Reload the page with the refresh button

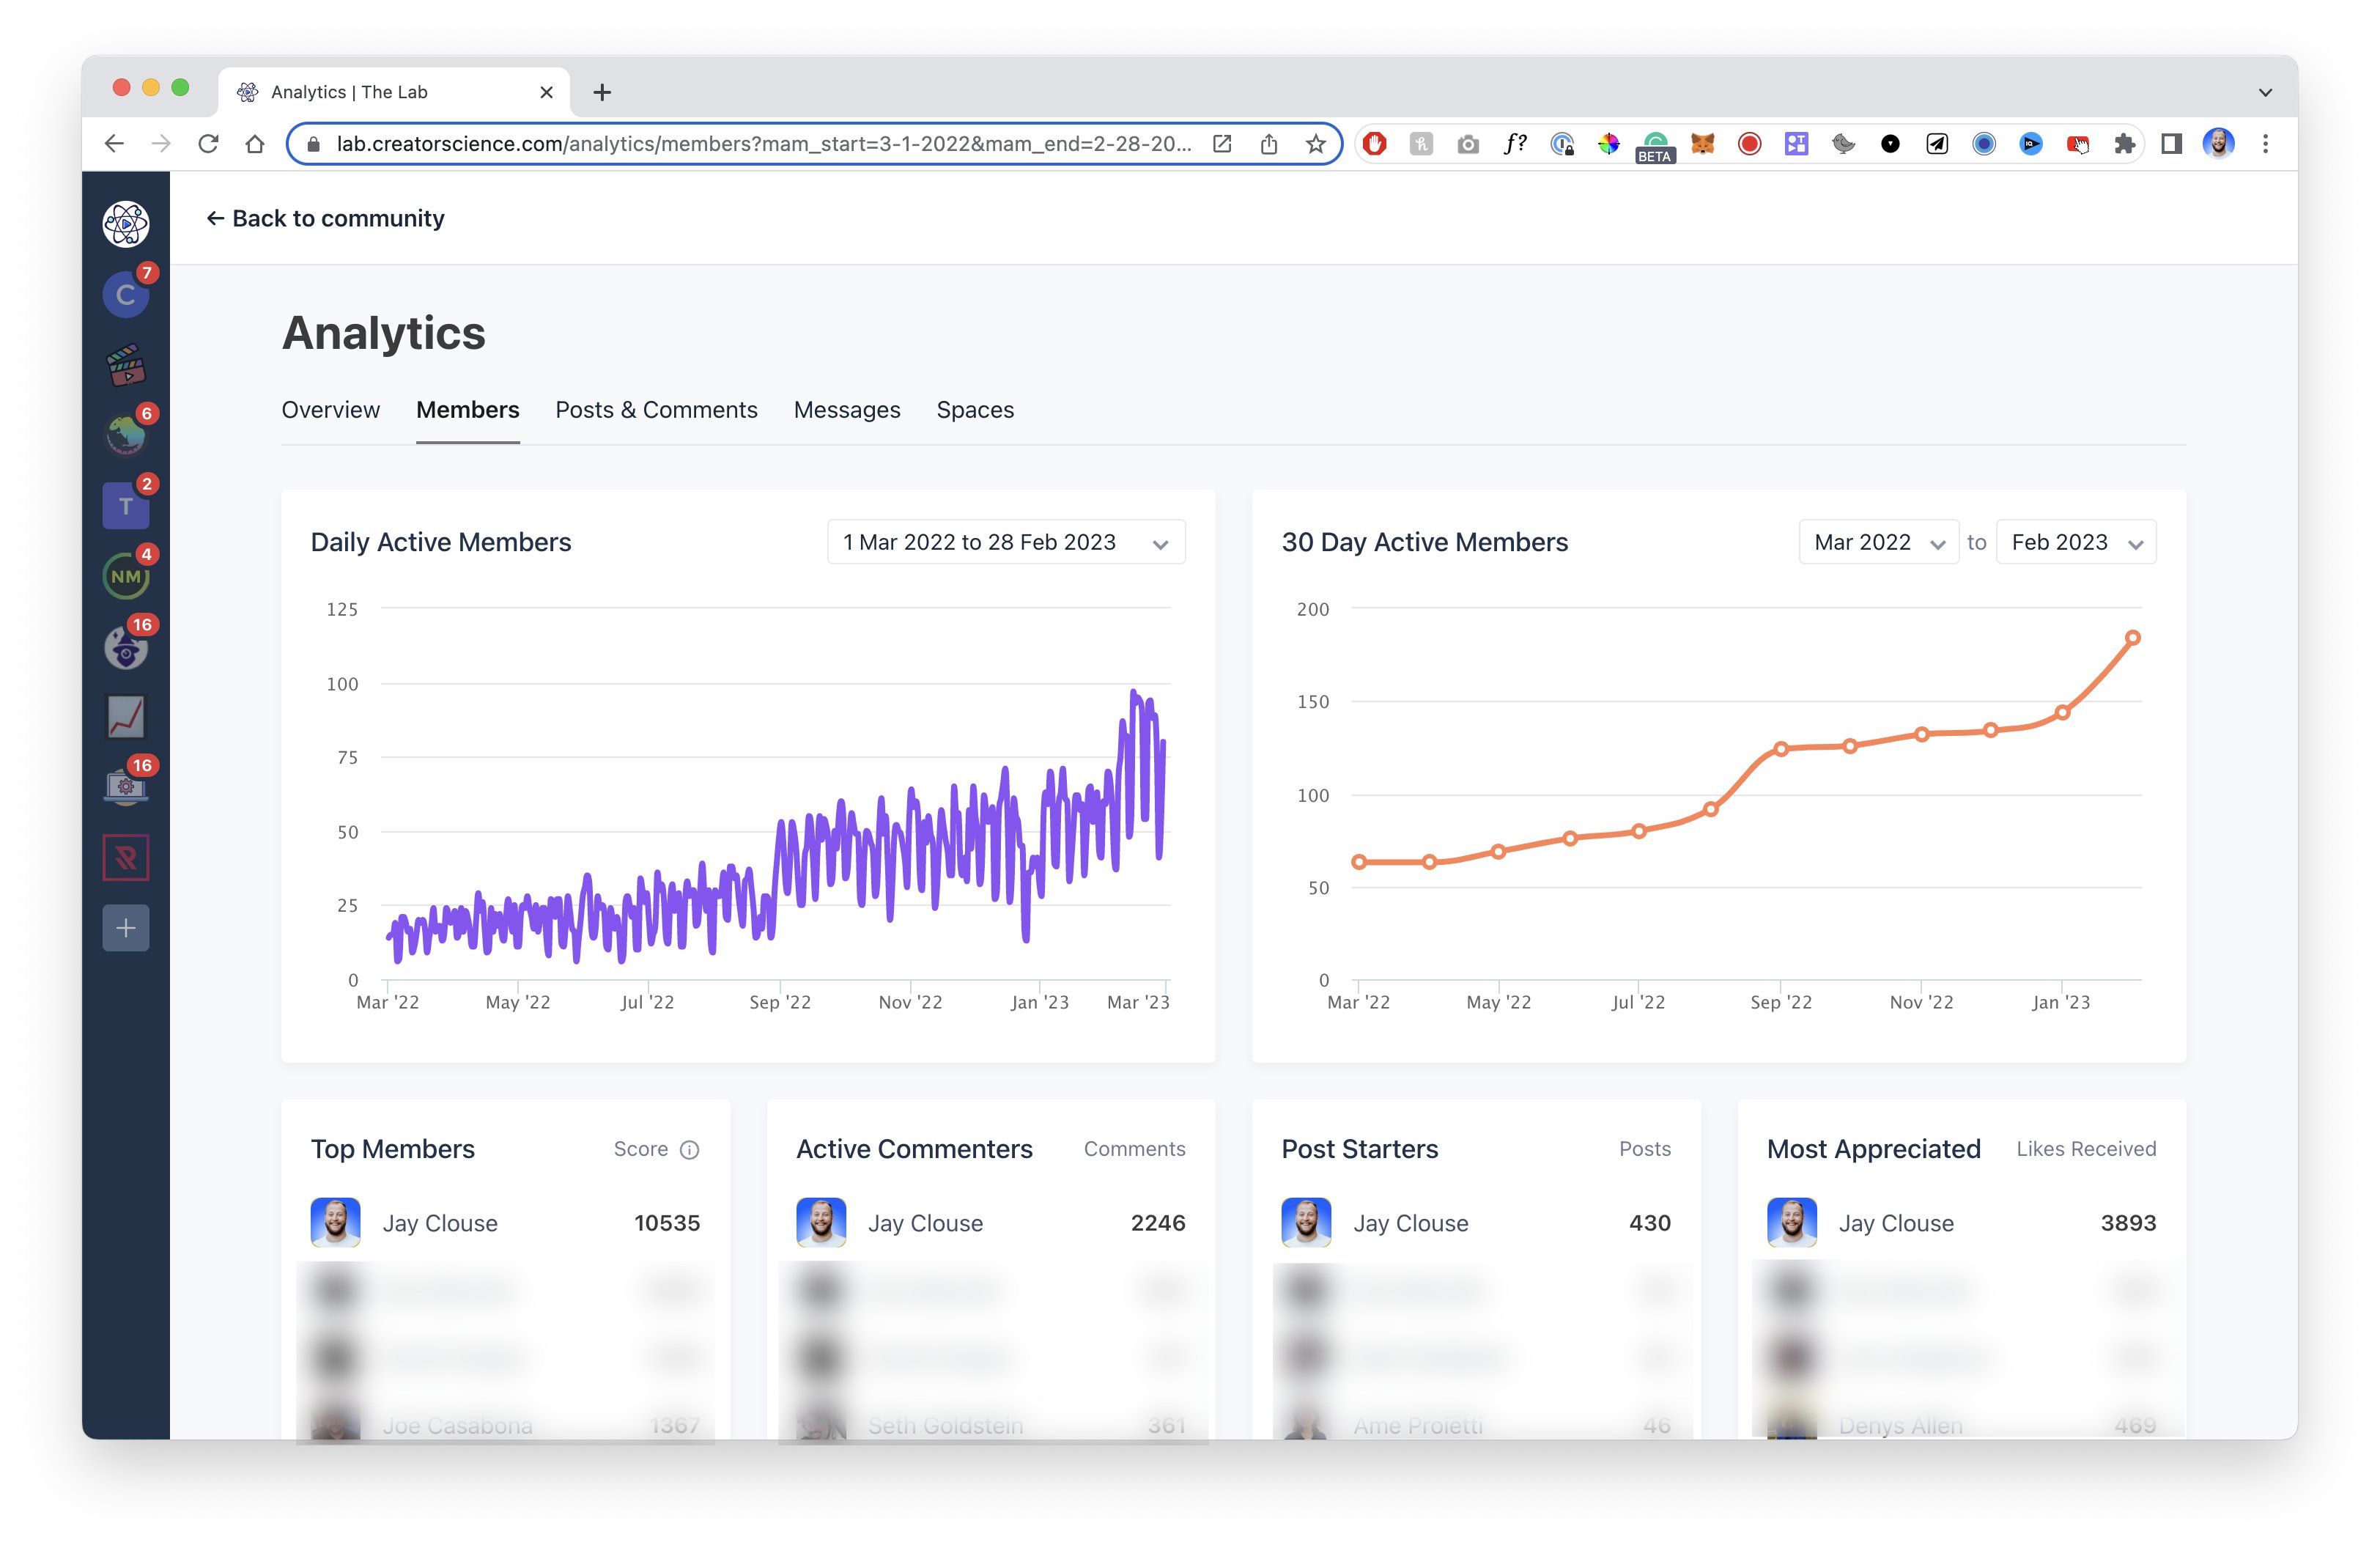pyautogui.click(x=208, y=144)
